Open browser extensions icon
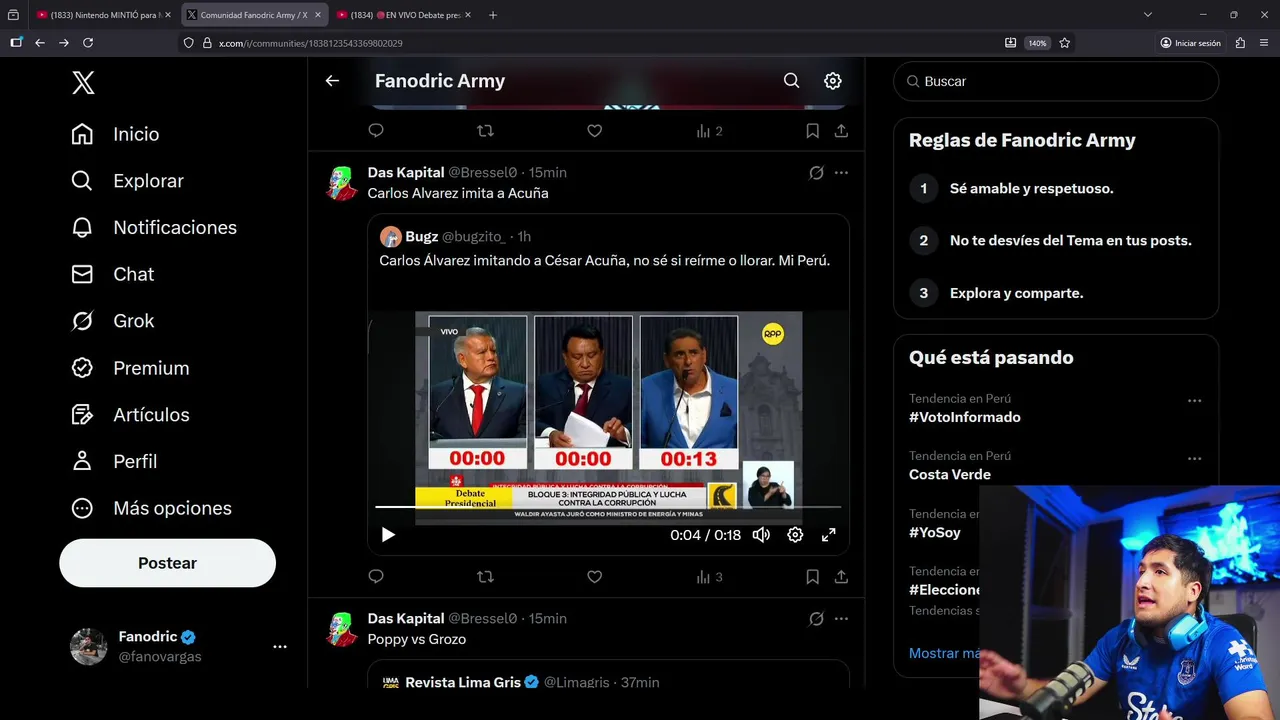 pyautogui.click(x=1241, y=43)
